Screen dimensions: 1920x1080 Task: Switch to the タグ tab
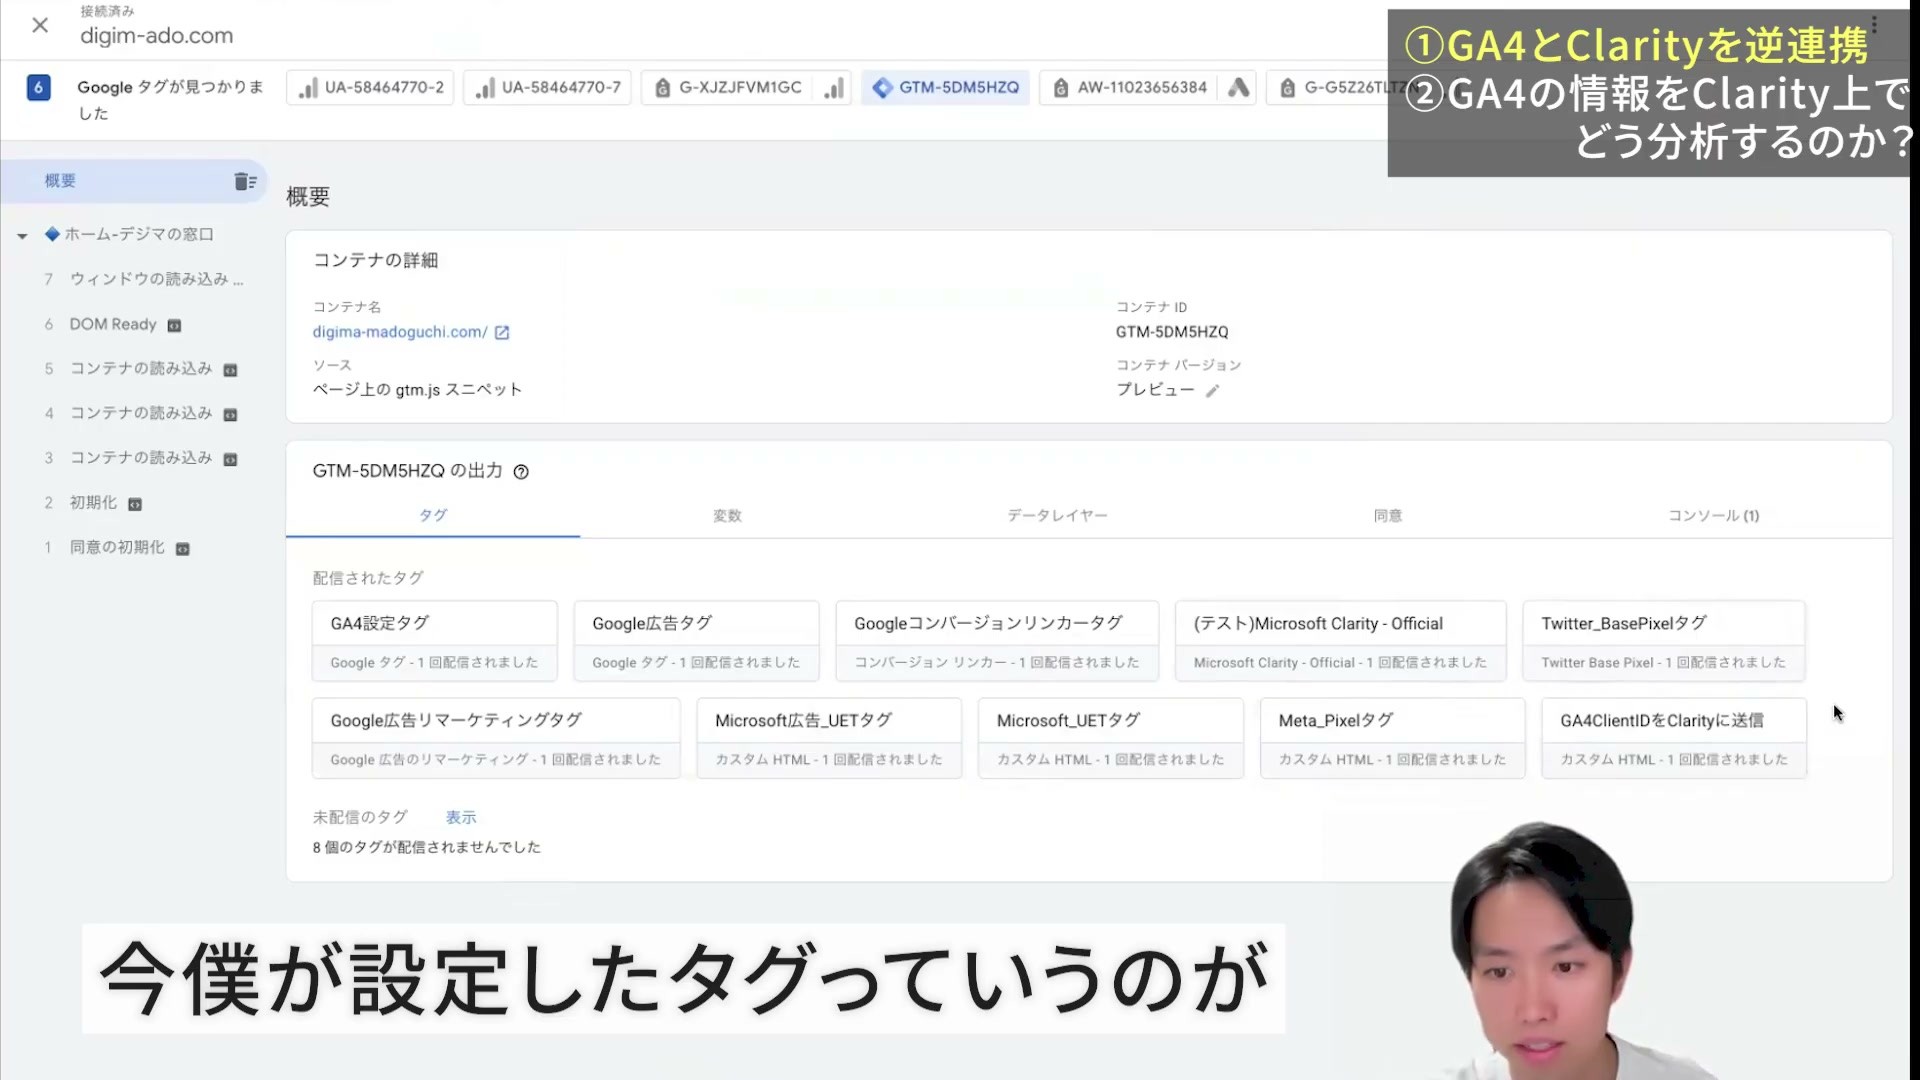point(433,515)
